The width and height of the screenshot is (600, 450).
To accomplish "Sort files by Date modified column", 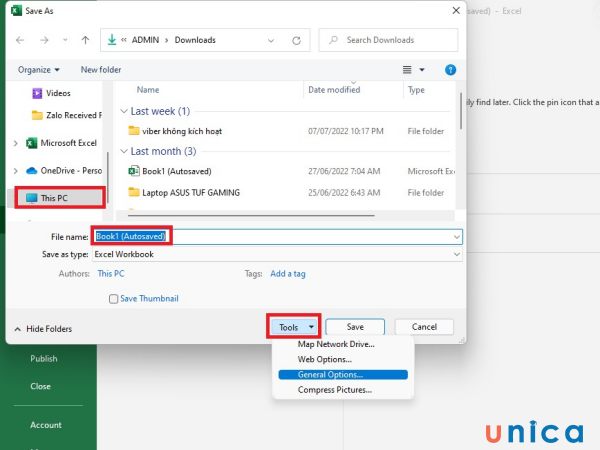I will (x=334, y=90).
